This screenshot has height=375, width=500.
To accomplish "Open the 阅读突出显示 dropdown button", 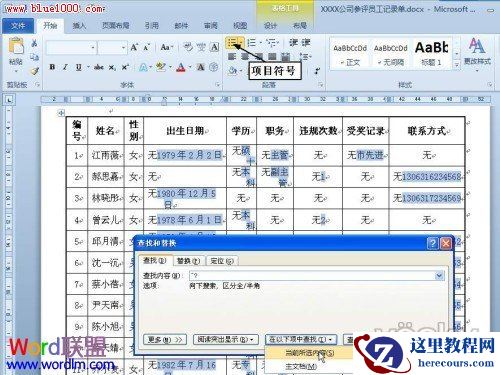I will [x=226, y=340].
